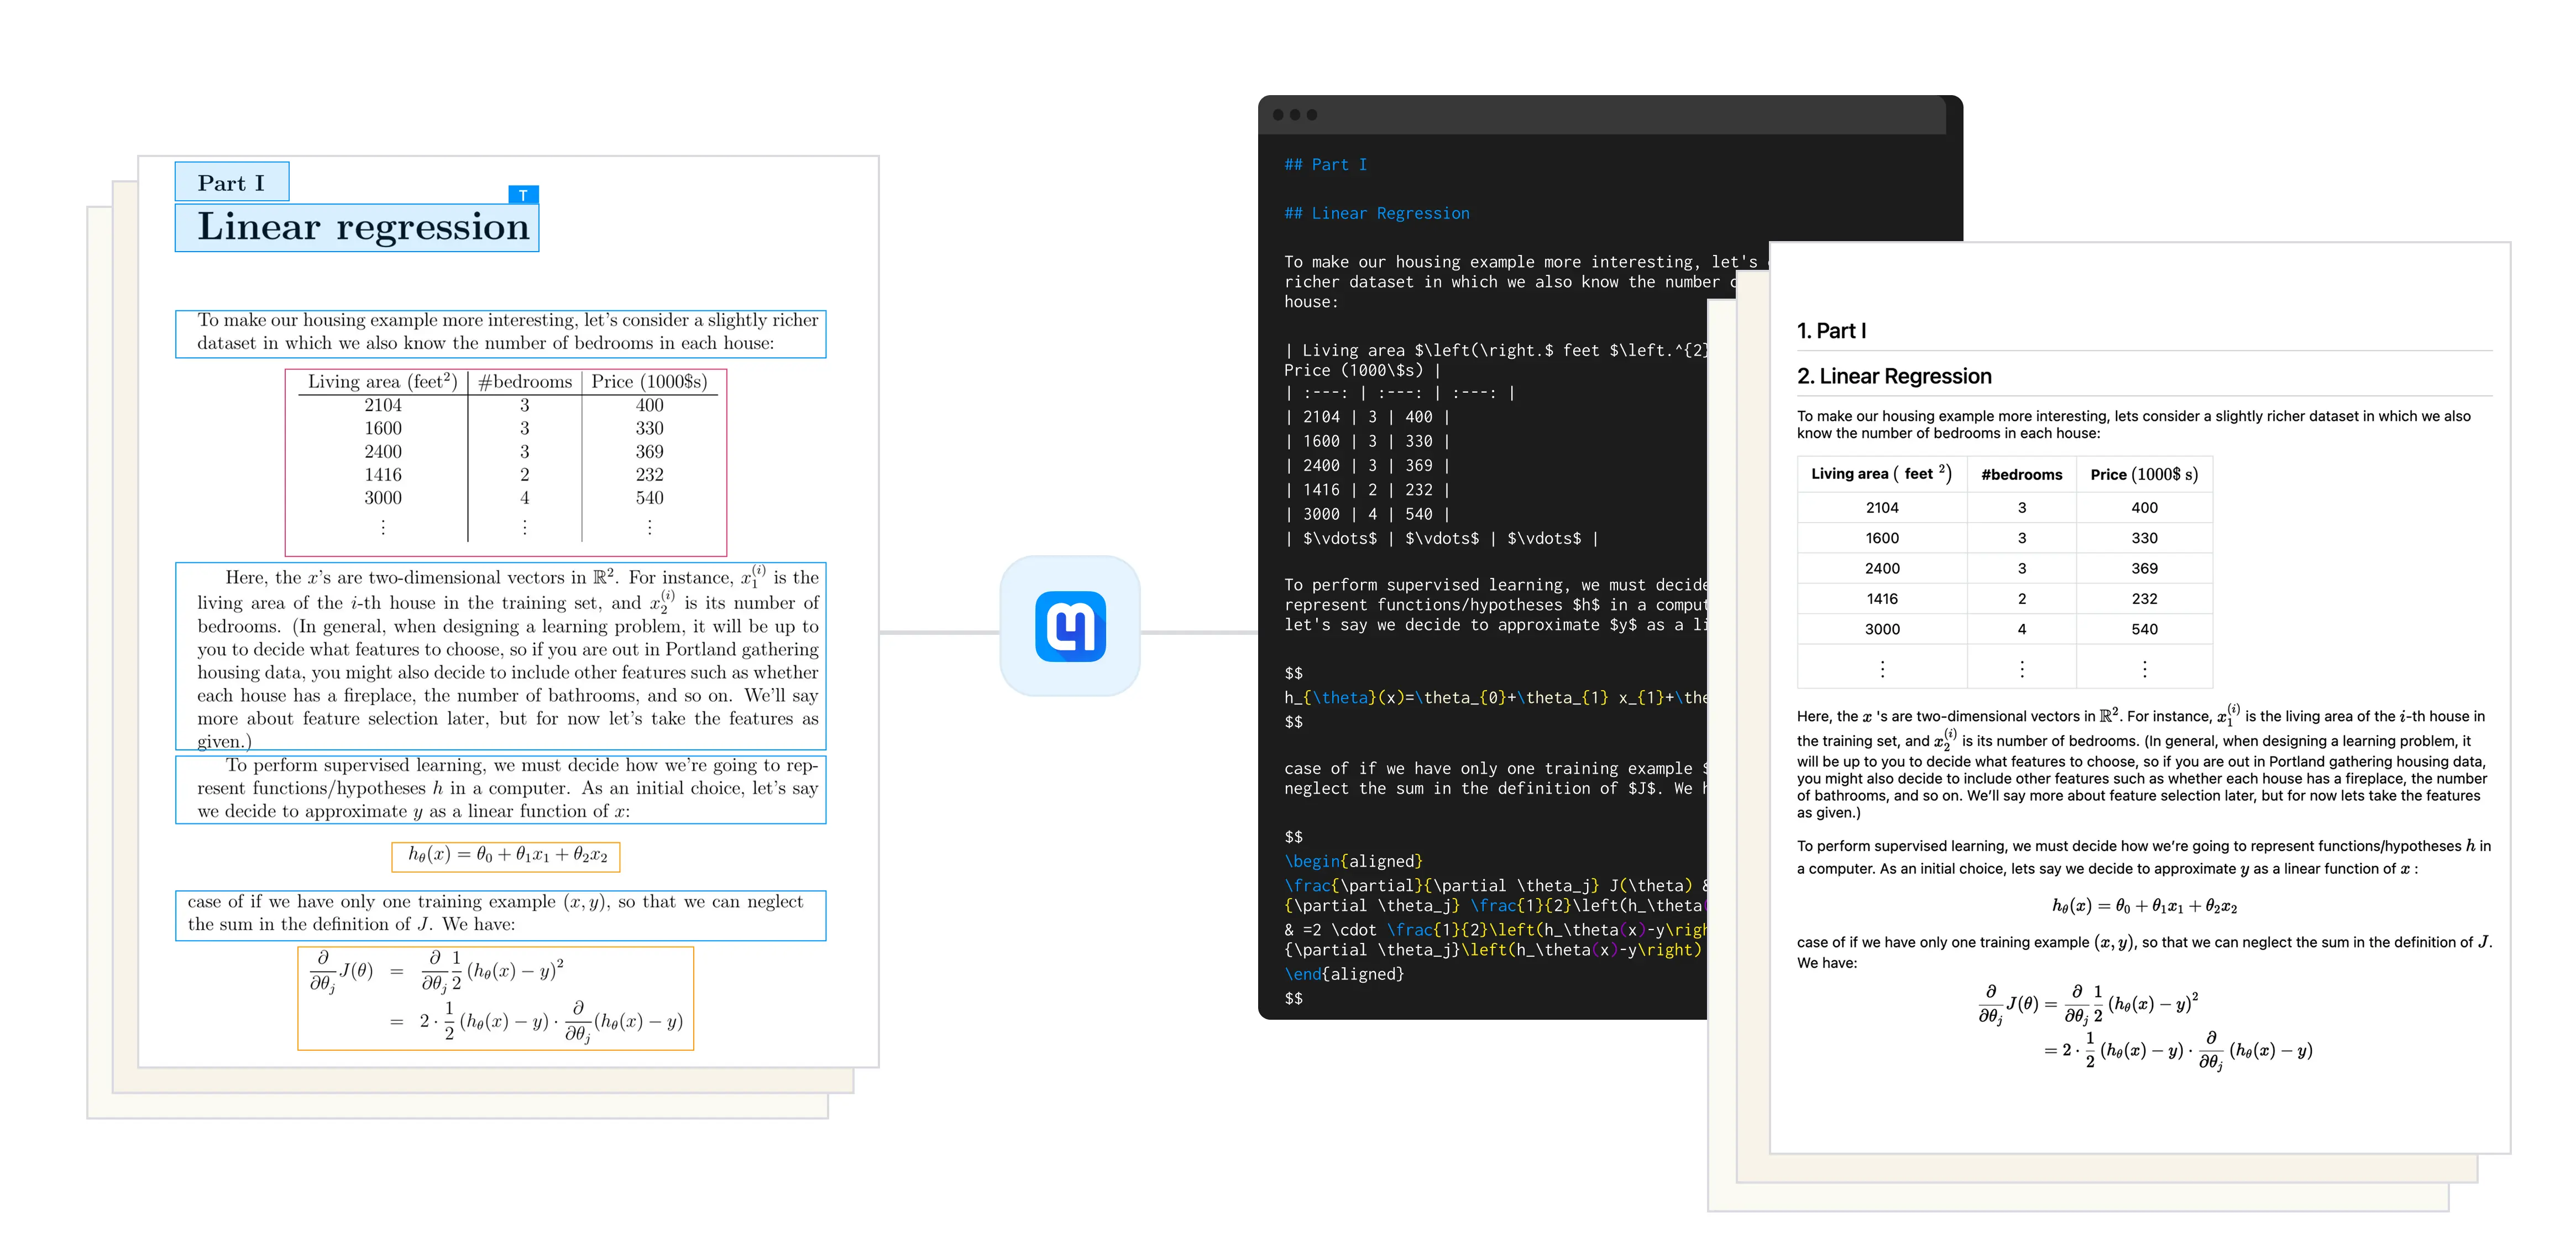The width and height of the screenshot is (2576, 1252).
Task: Click the '3000' cell in the right page table
Action: point(1882,629)
